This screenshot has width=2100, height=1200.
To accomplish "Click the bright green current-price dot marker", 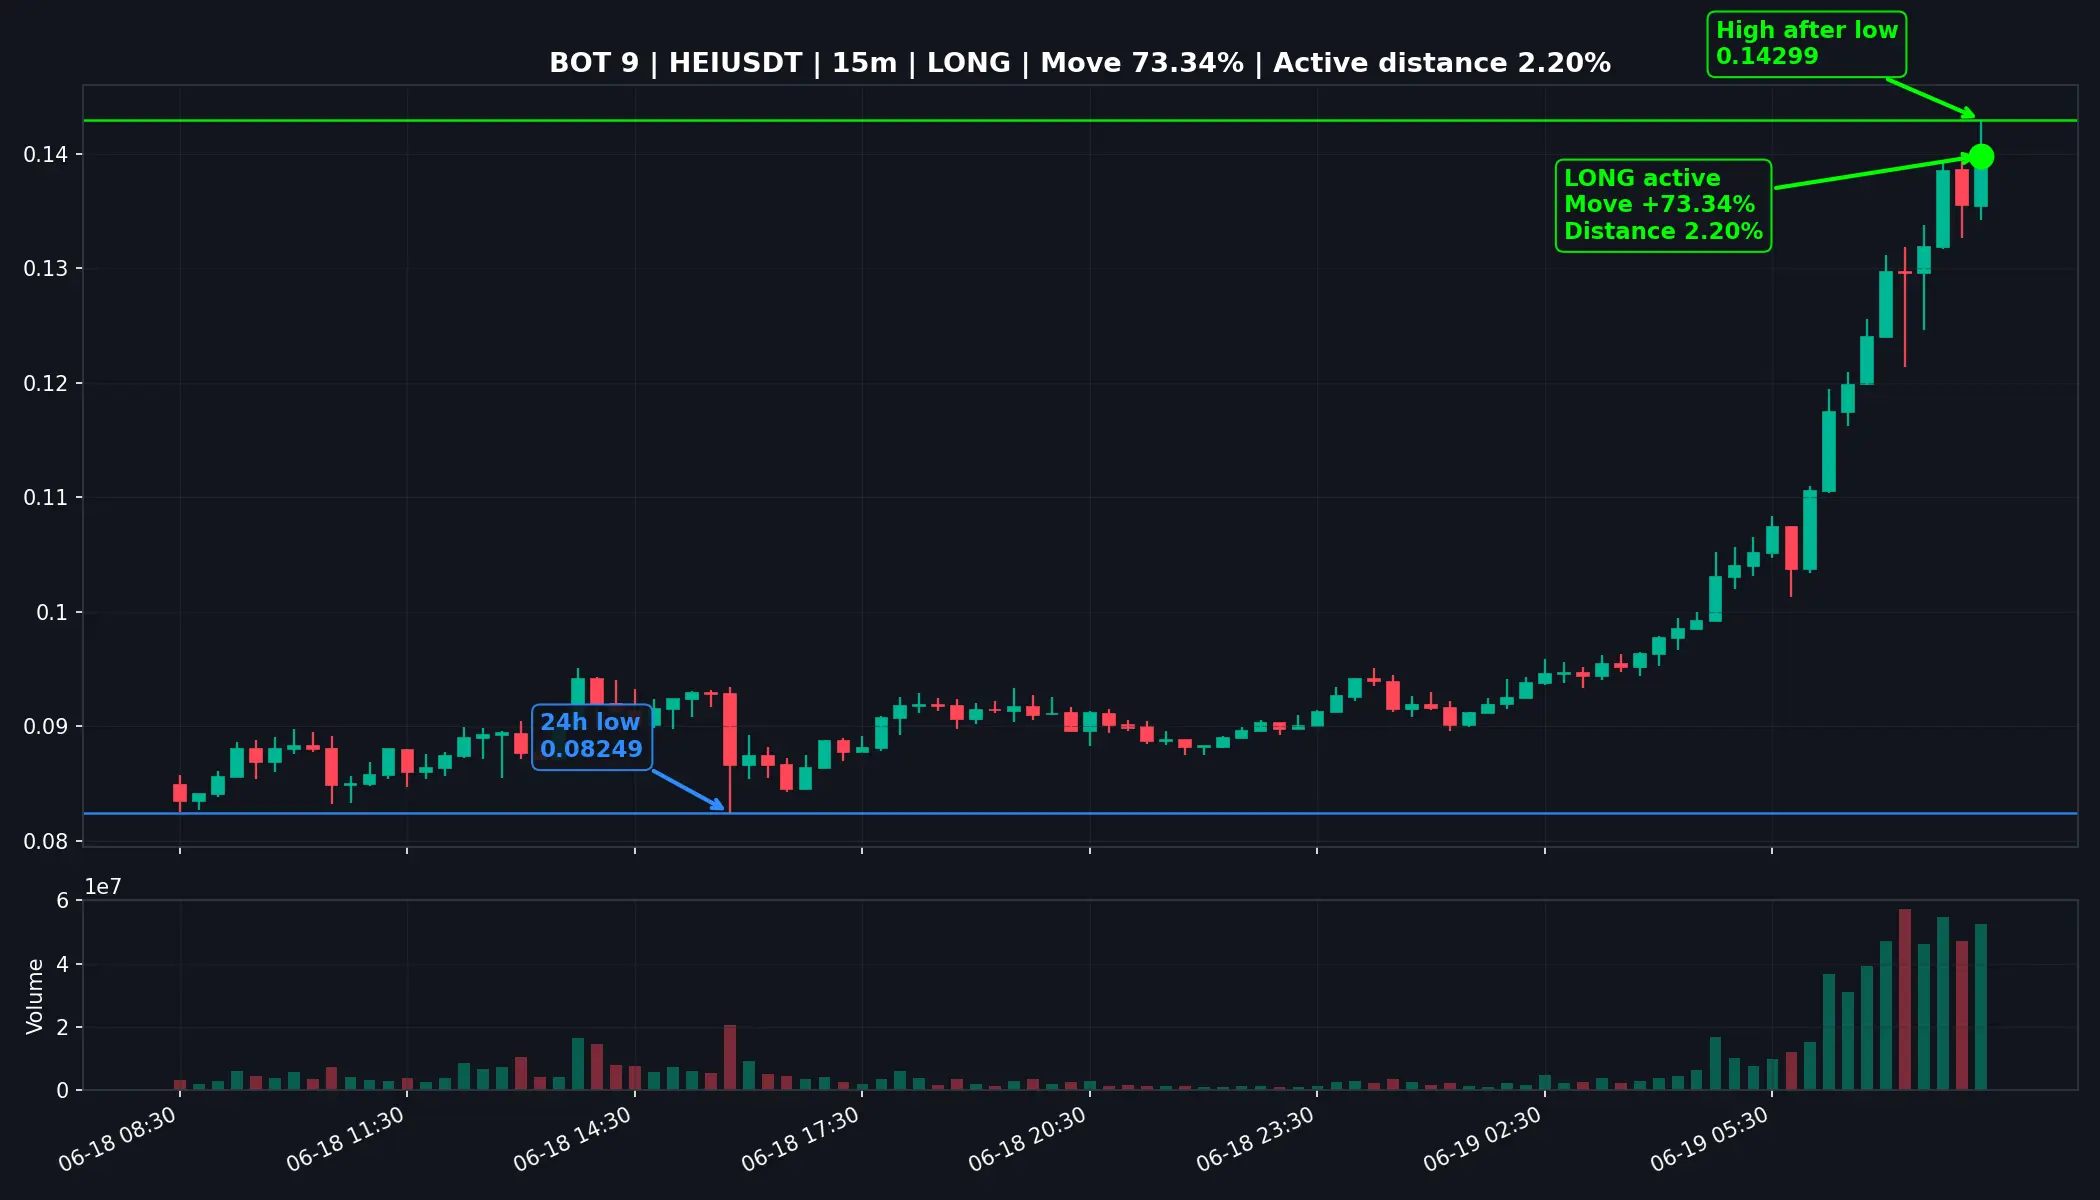I will pyautogui.click(x=1981, y=157).
